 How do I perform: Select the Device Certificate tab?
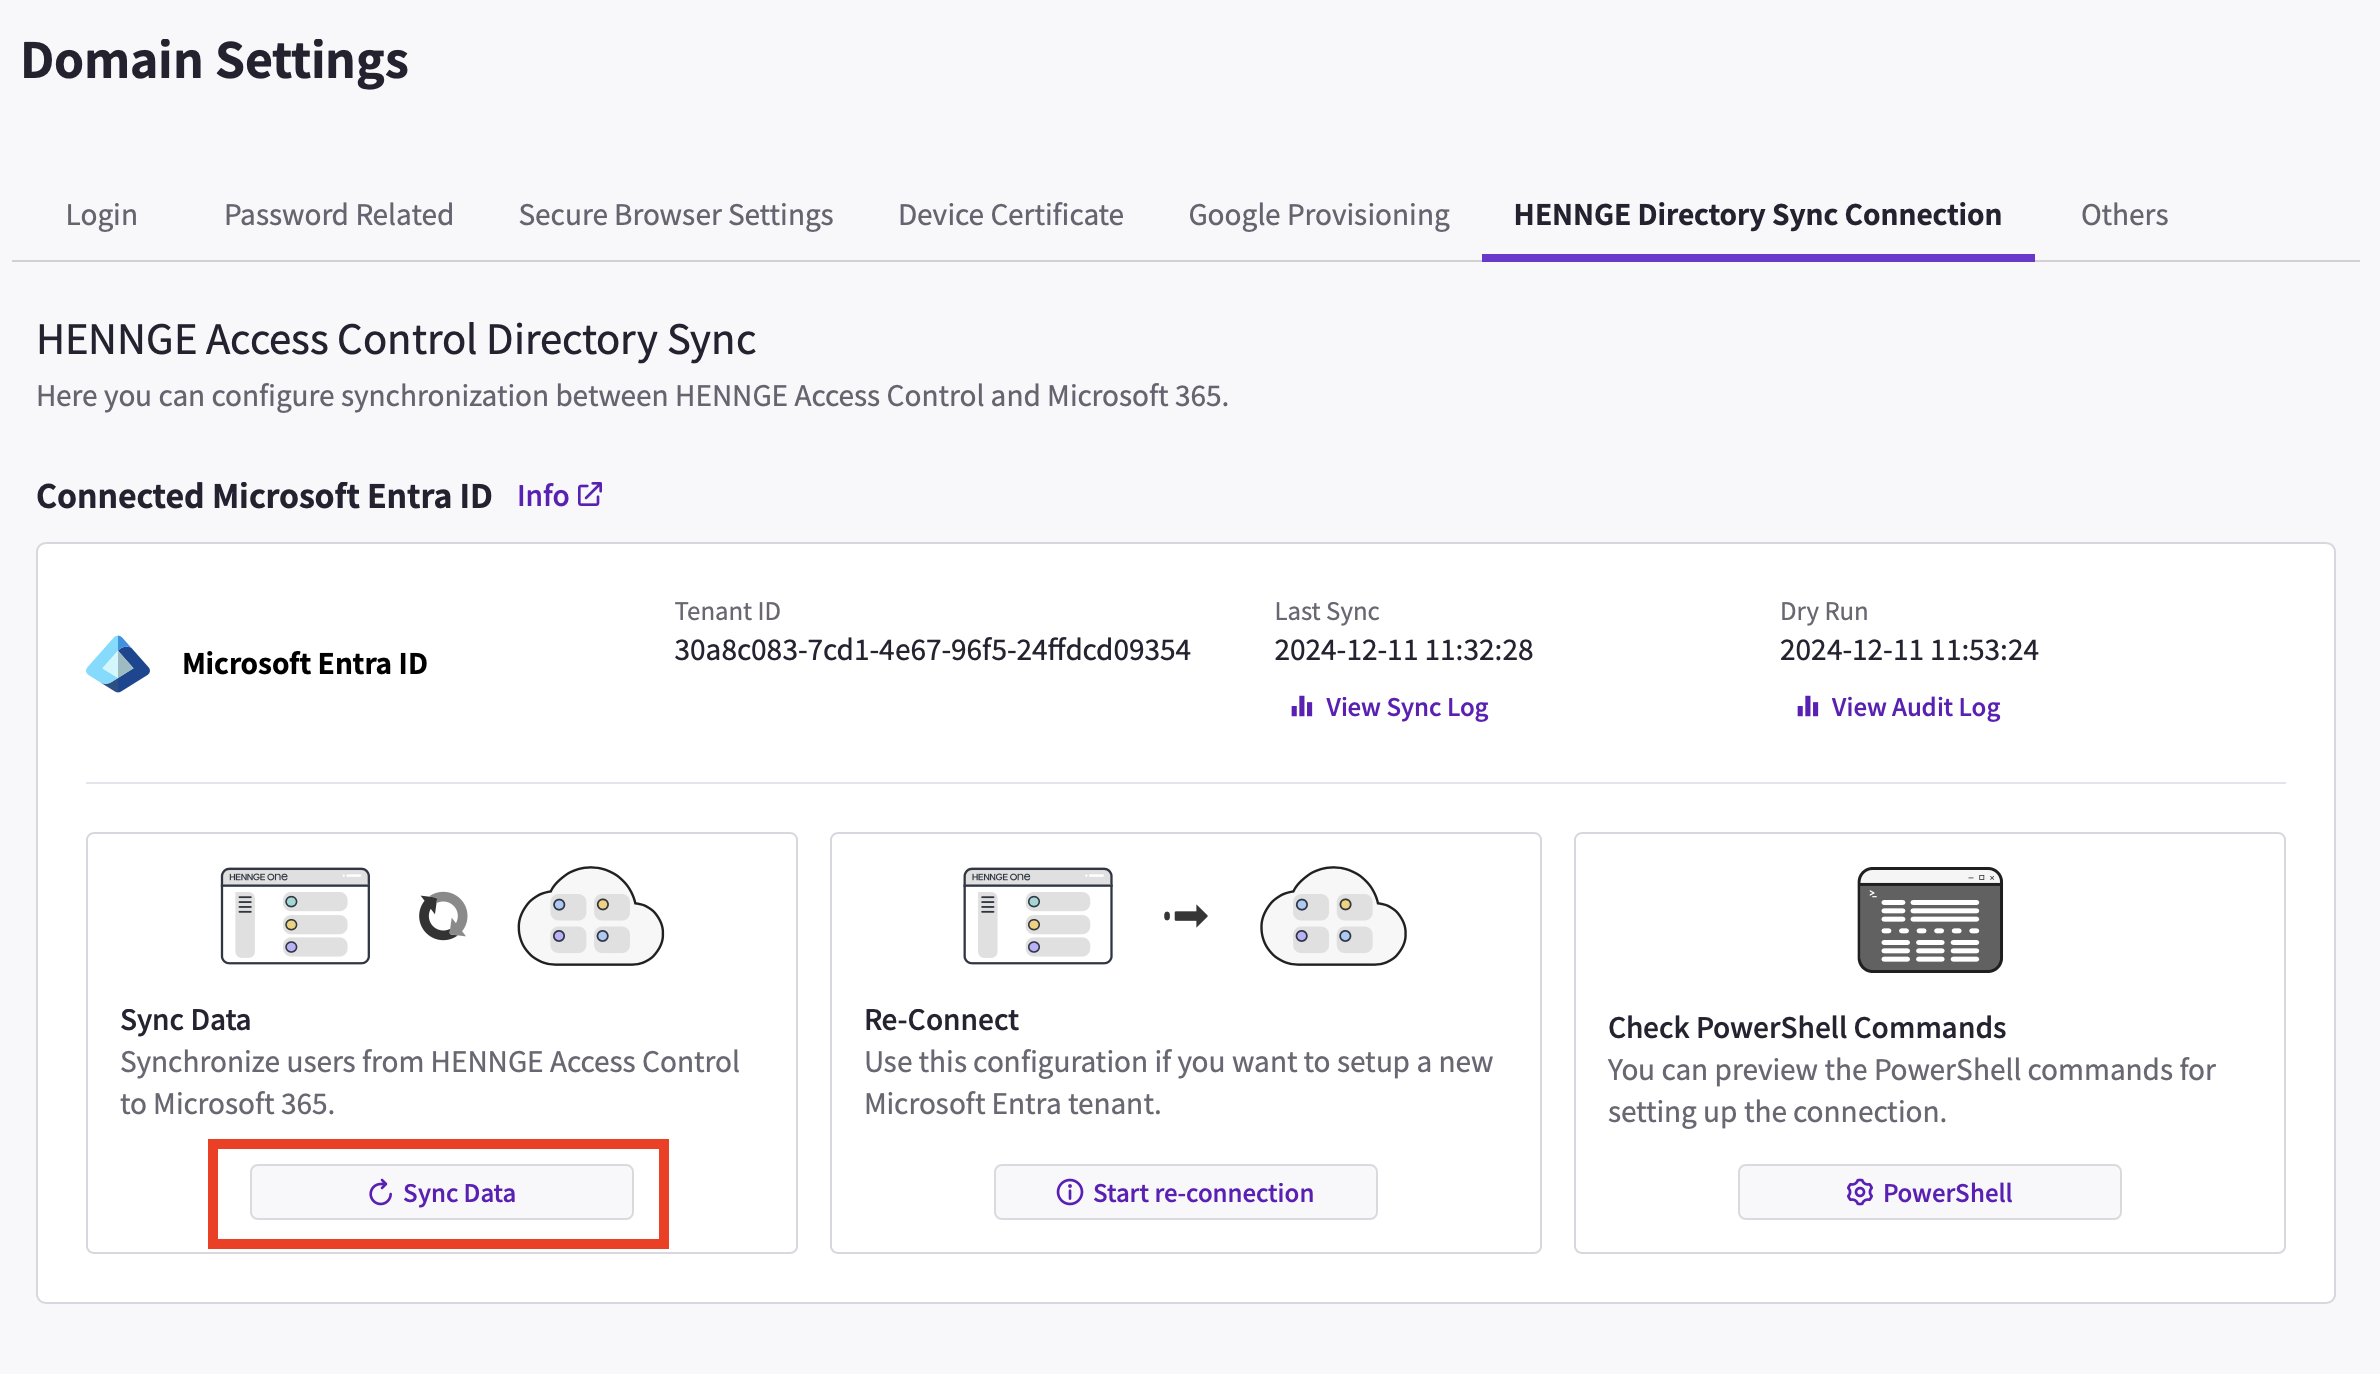click(1010, 214)
